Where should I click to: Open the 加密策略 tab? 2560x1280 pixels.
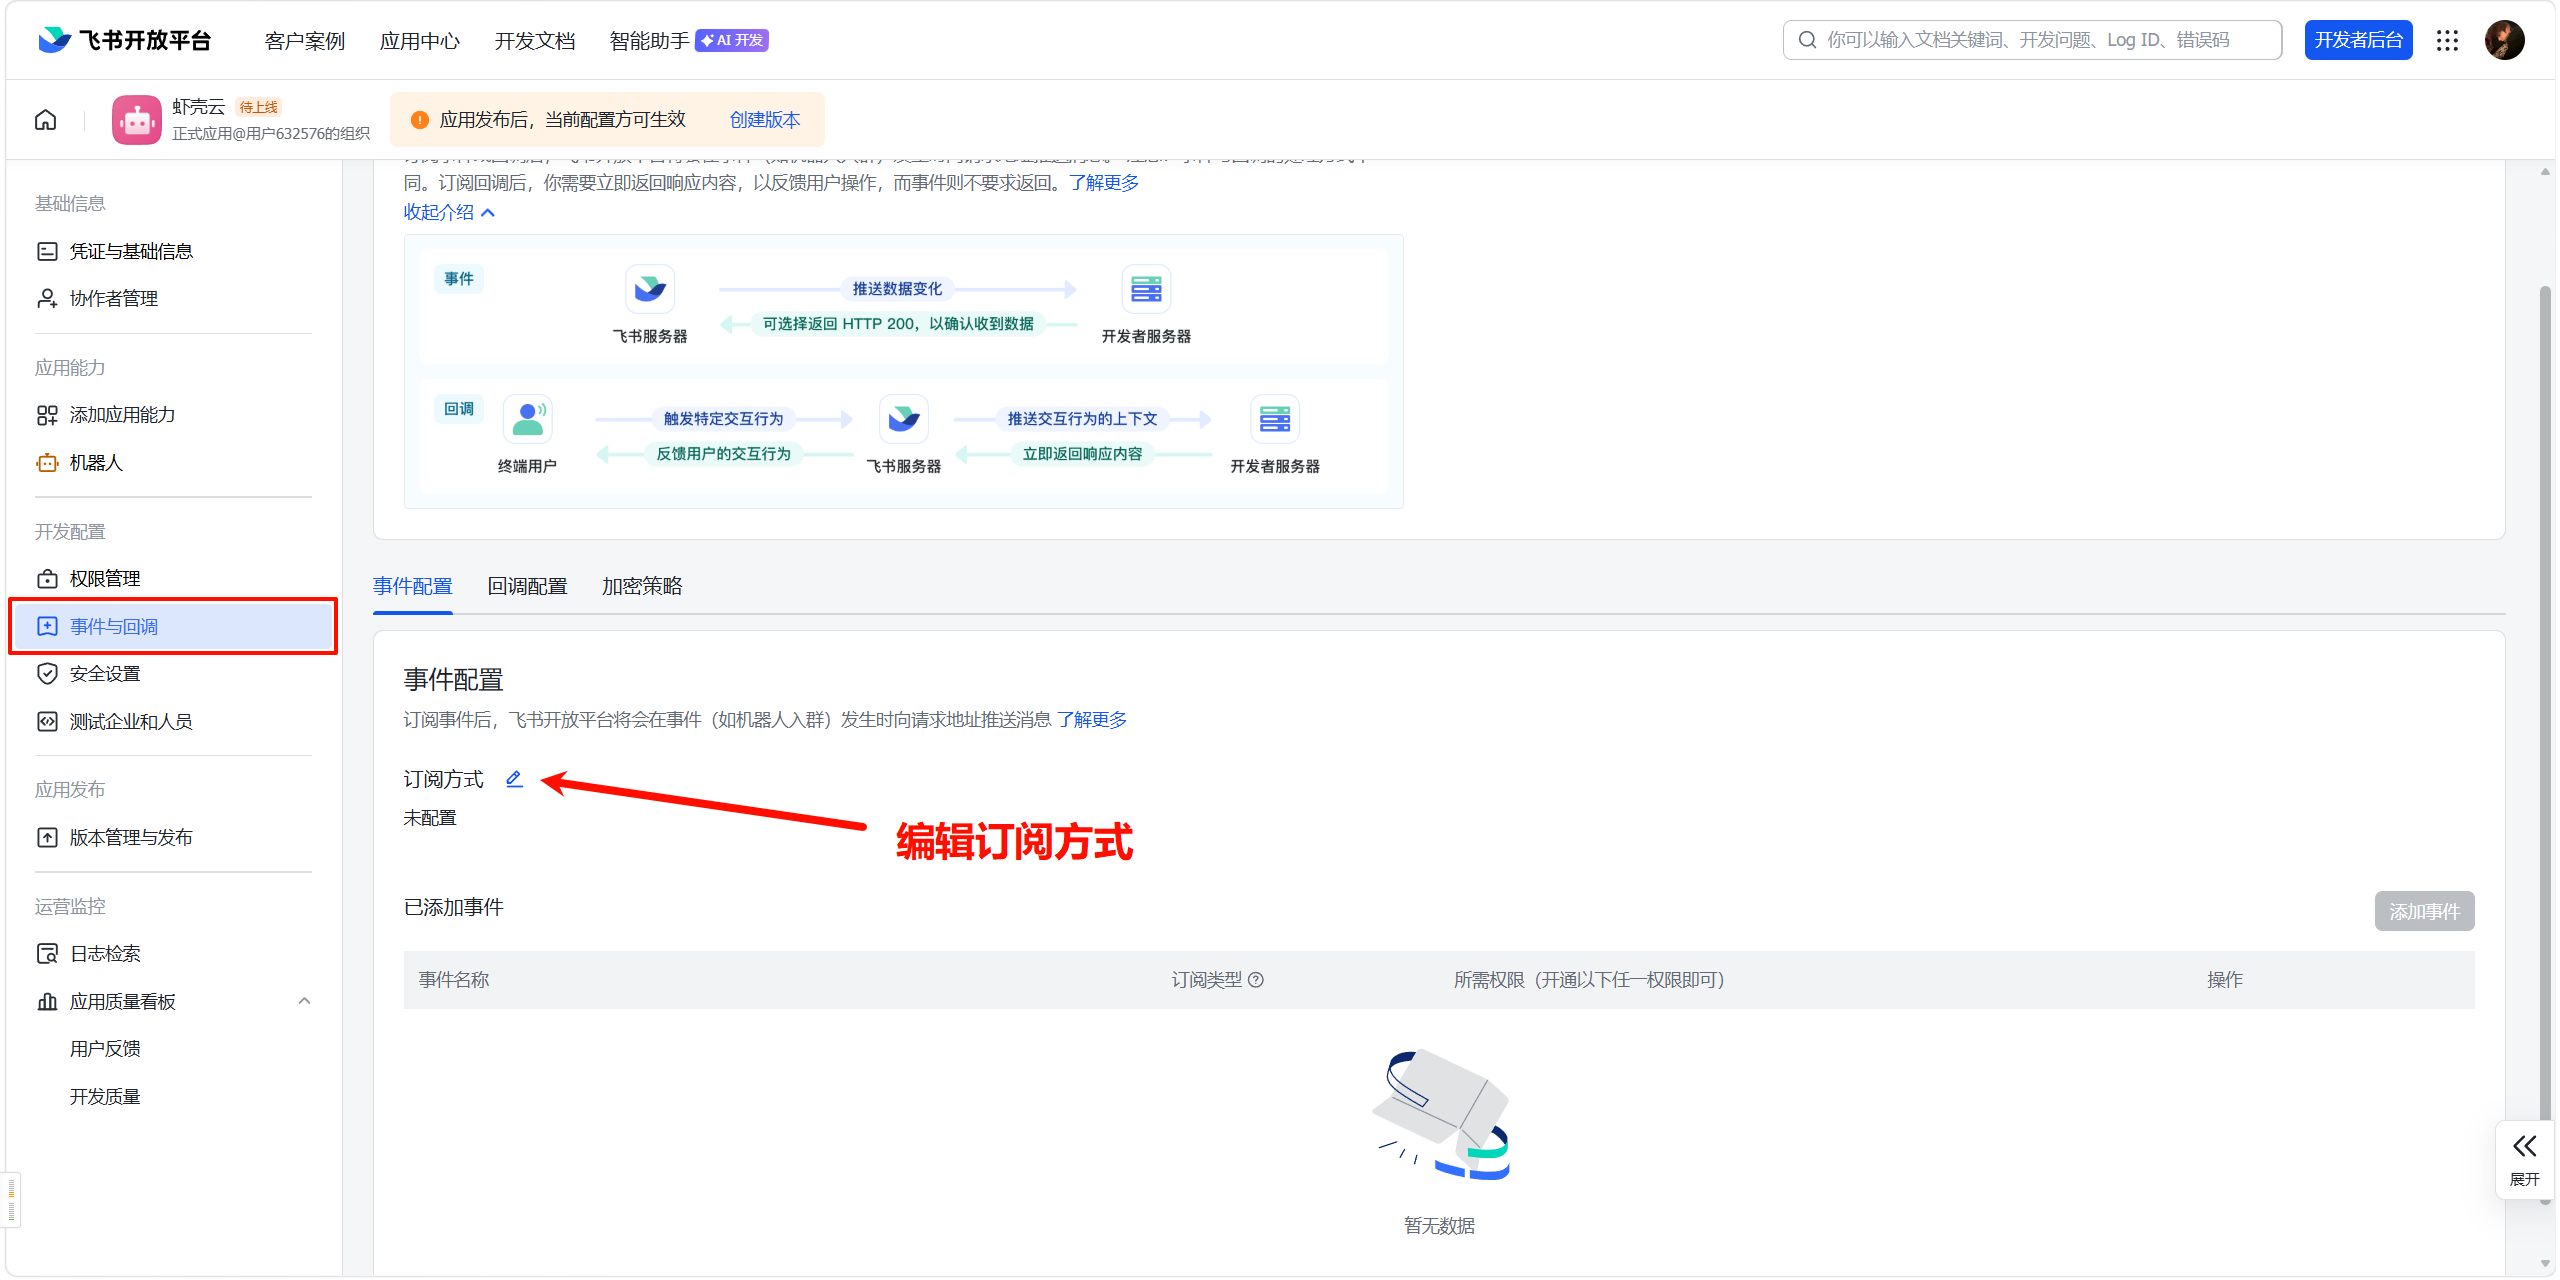(x=641, y=586)
